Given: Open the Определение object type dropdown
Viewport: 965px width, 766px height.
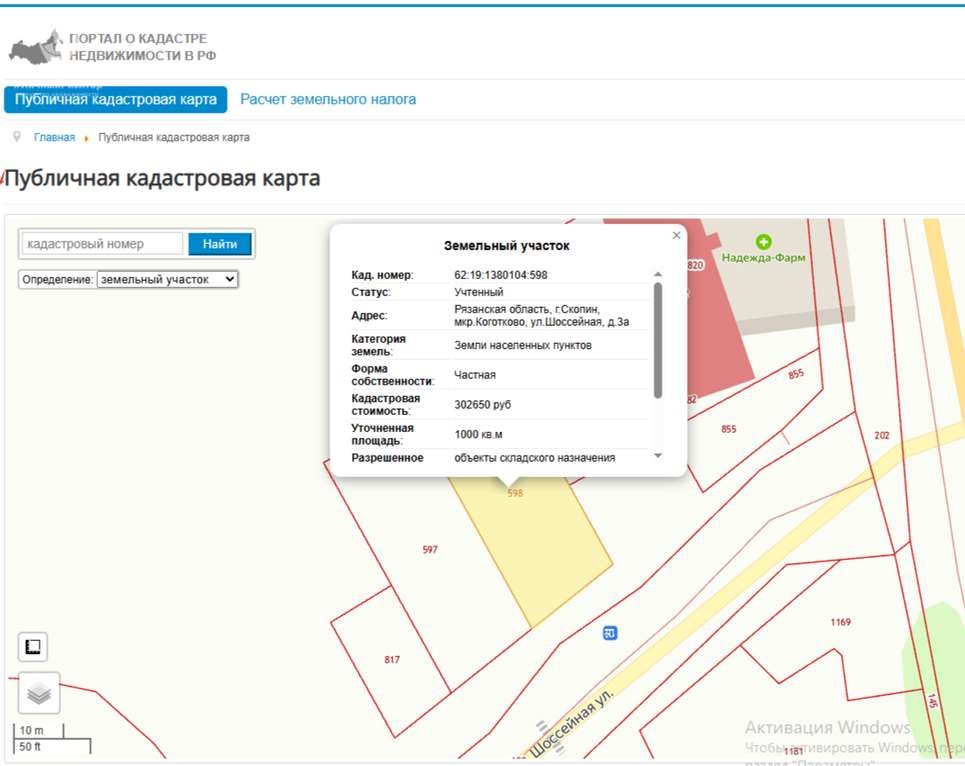Looking at the screenshot, I should tap(168, 280).
